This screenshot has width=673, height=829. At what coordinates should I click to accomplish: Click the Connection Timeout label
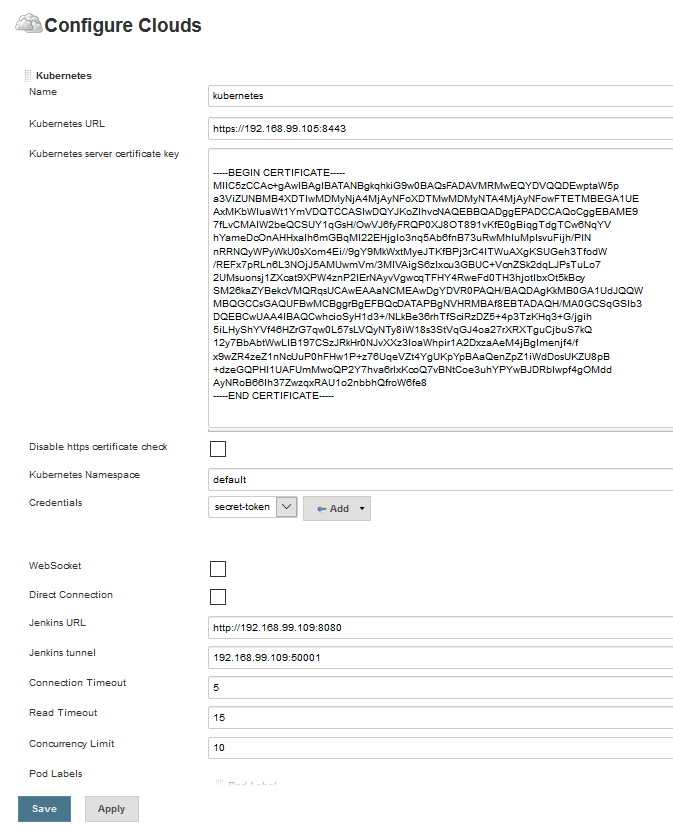click(x=78, y=683)
